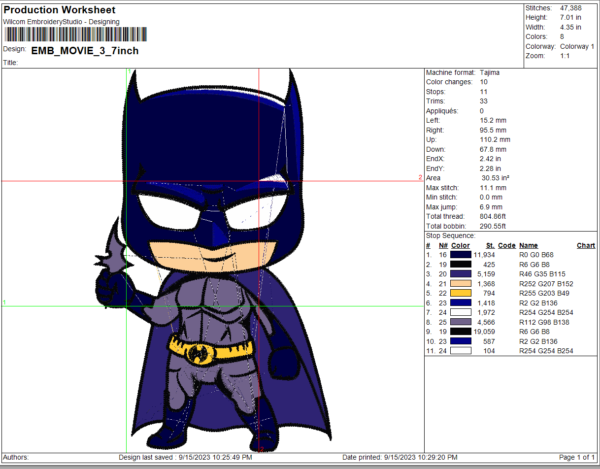The image size is (600, 469).
Task: Click the Chart column header
Action: [585, 245]
